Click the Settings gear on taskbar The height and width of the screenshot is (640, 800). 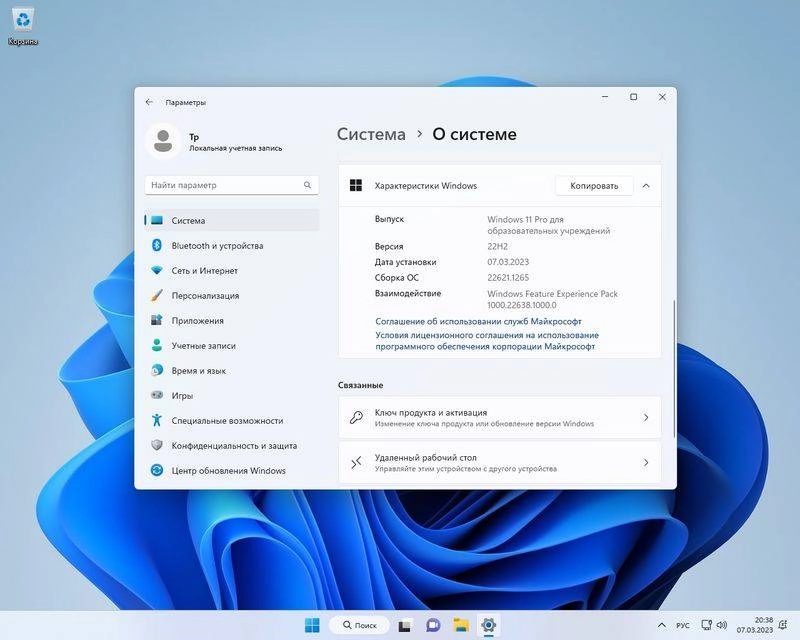[488, 625]
